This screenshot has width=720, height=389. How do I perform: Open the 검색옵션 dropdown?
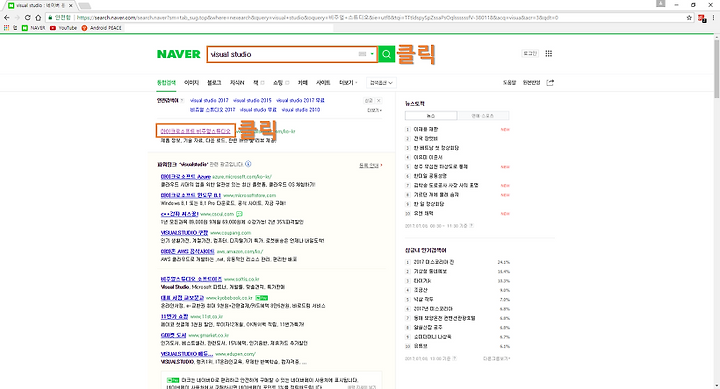pyautogui.click(x=381, y=83)
